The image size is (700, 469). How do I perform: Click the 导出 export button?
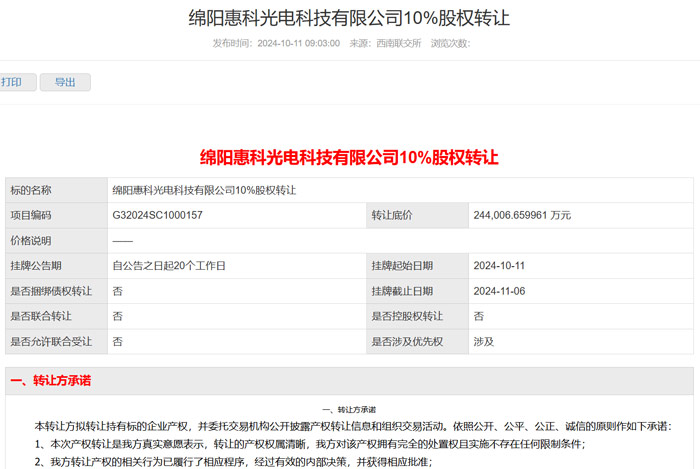tap(65, 82)
